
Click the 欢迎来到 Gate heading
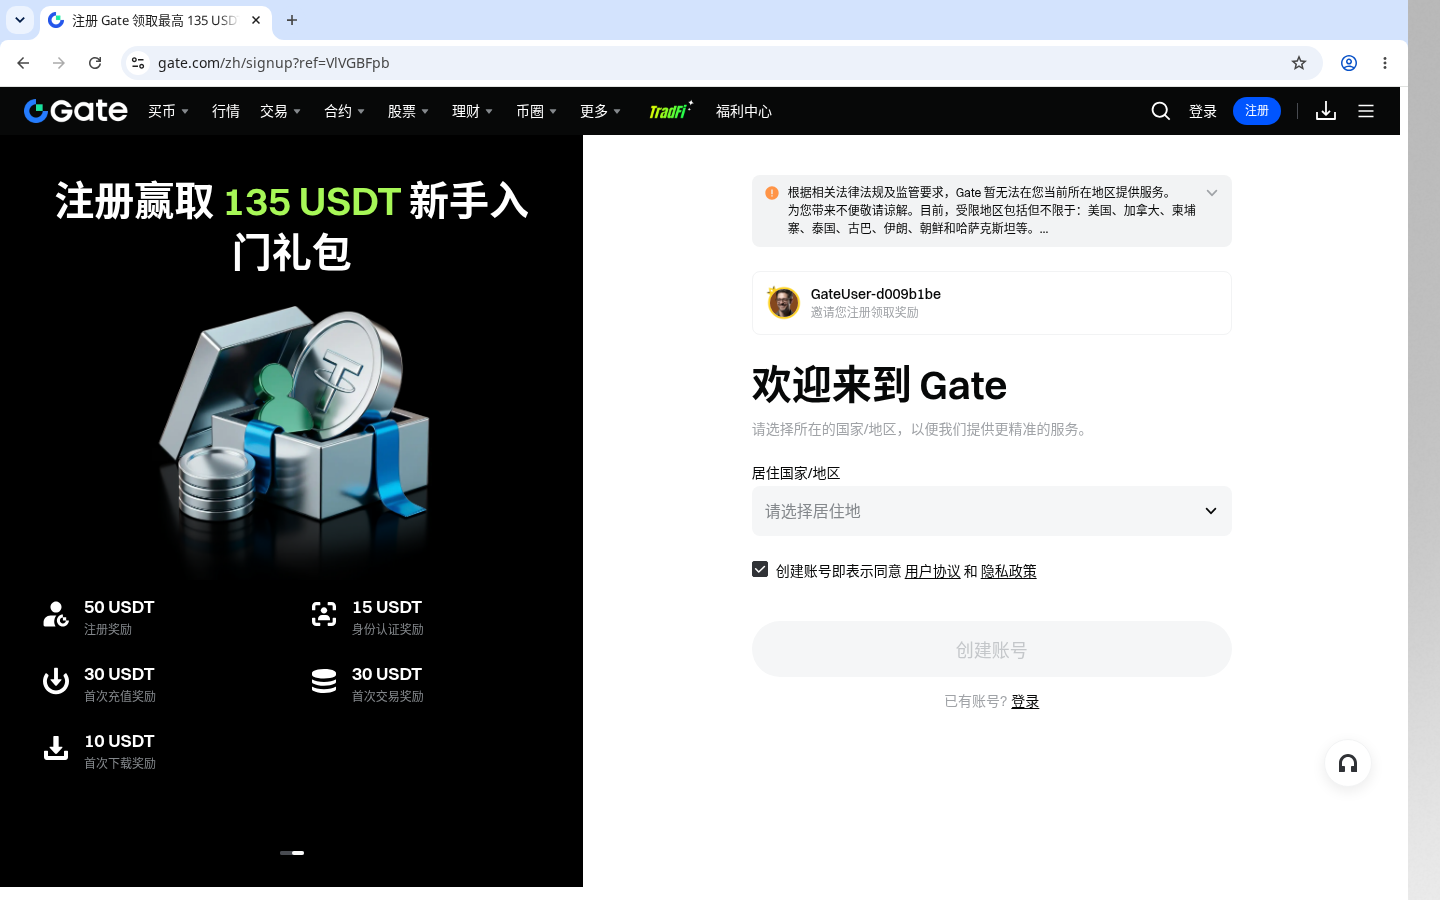point(880,385)
